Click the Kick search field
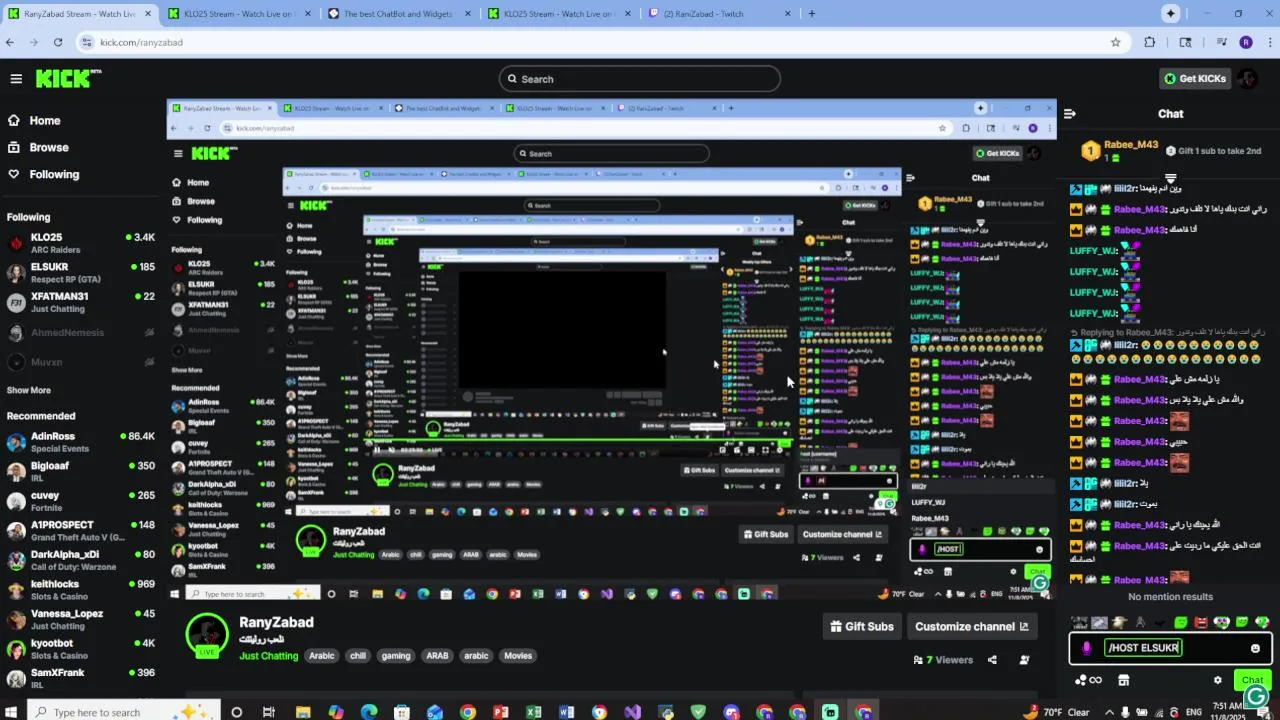Viewport: 1280px width, 720px height. pyautogui.click(x=640, y=79)
